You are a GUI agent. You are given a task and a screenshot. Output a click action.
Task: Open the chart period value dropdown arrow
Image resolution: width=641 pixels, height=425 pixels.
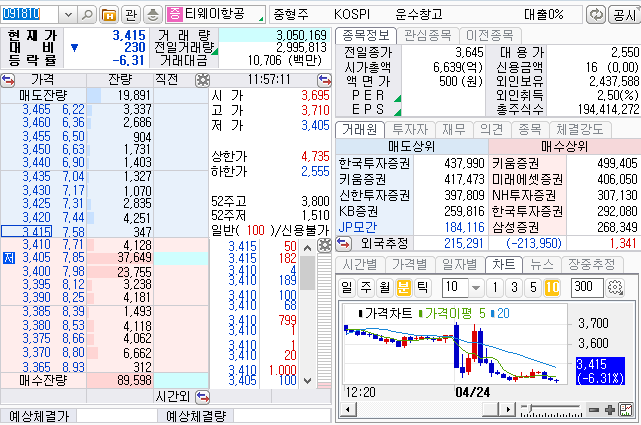coord(476,288)
